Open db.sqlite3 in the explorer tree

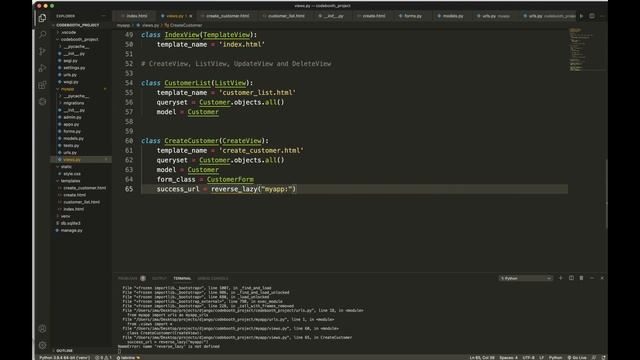tap(71, 223)
